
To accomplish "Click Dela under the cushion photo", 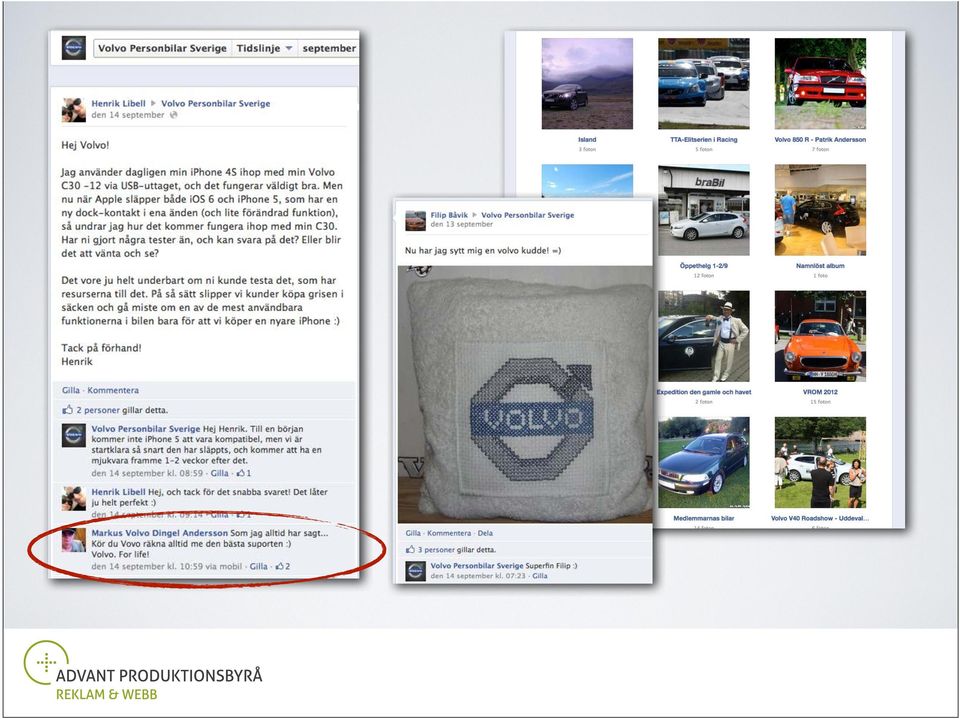I will click(485, 533).
